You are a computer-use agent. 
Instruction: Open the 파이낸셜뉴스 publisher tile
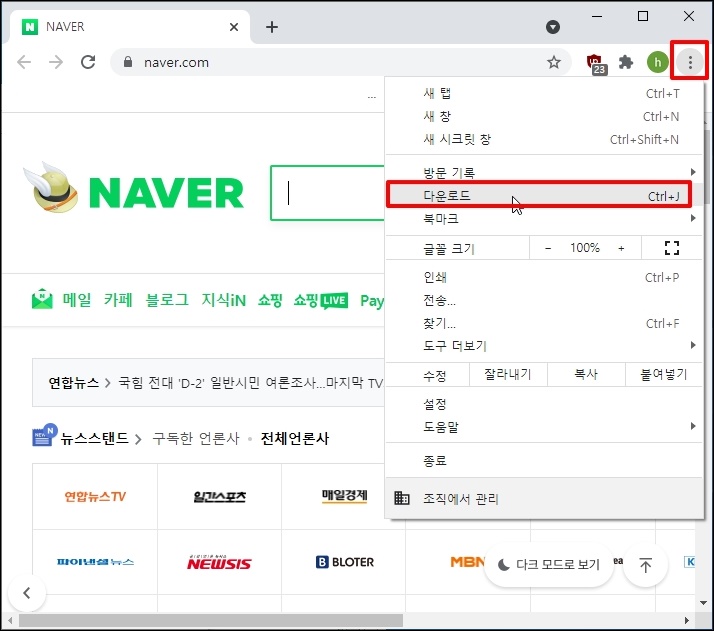click(x=95, y=562)
